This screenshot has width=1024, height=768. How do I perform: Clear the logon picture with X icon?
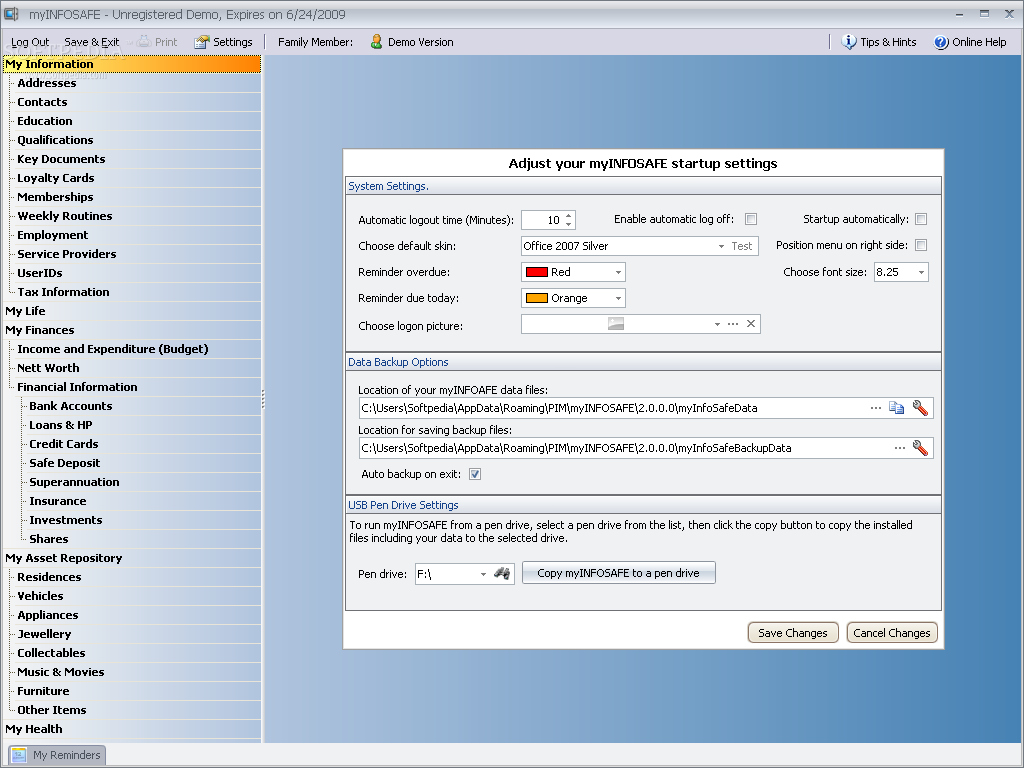click(751, 324)
